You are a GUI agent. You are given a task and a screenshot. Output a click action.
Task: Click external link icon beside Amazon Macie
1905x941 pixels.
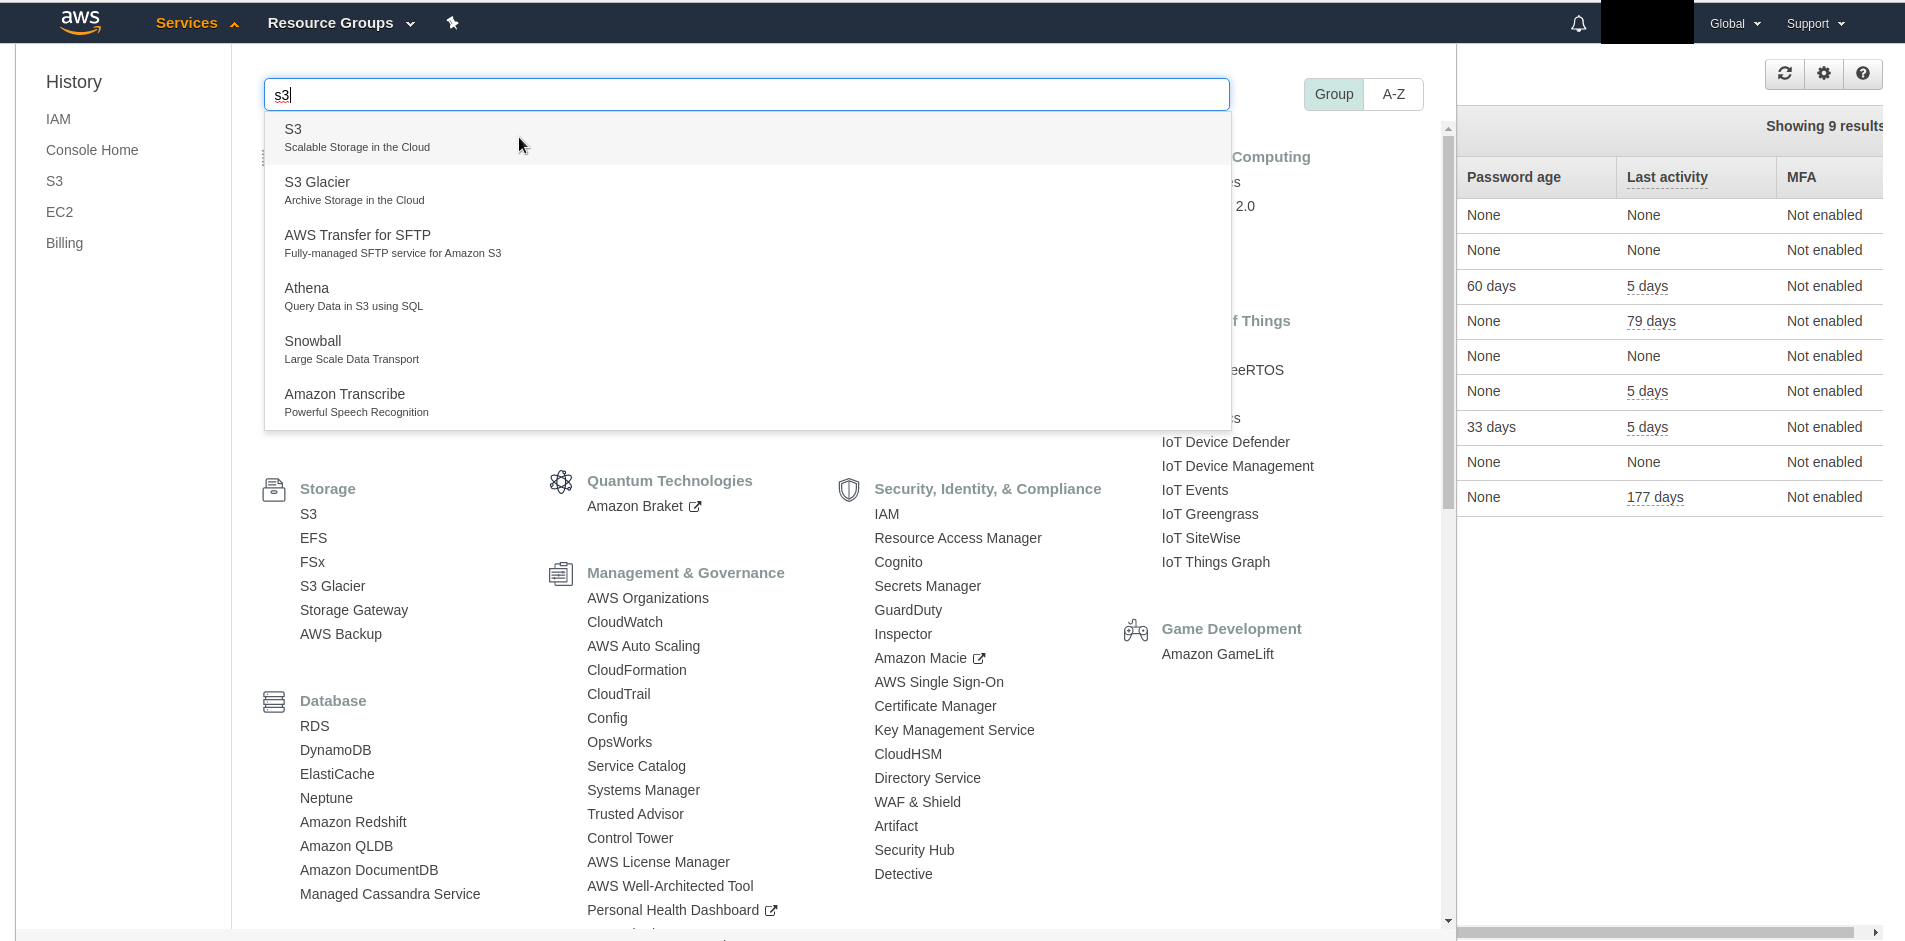(979, 659)
